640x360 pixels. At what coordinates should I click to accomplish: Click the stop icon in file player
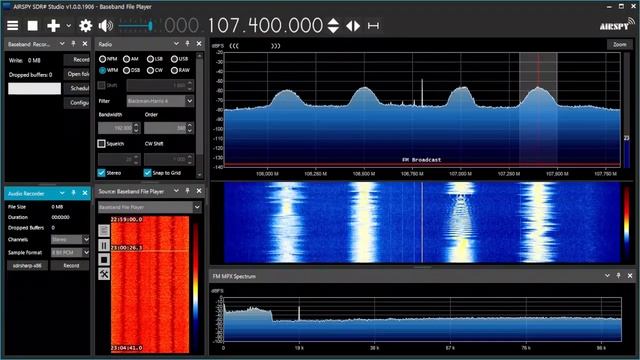[x=104, y=260]
